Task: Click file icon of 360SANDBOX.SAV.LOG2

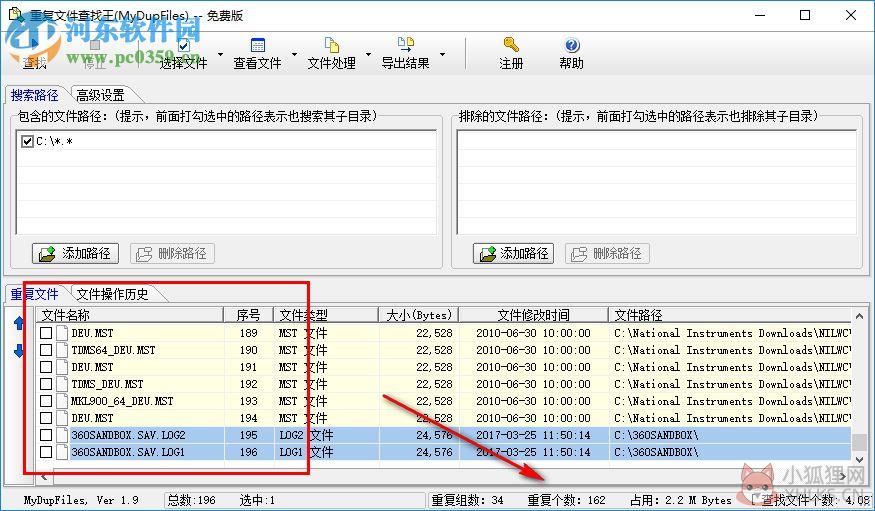Action: (x=61, y=435)
